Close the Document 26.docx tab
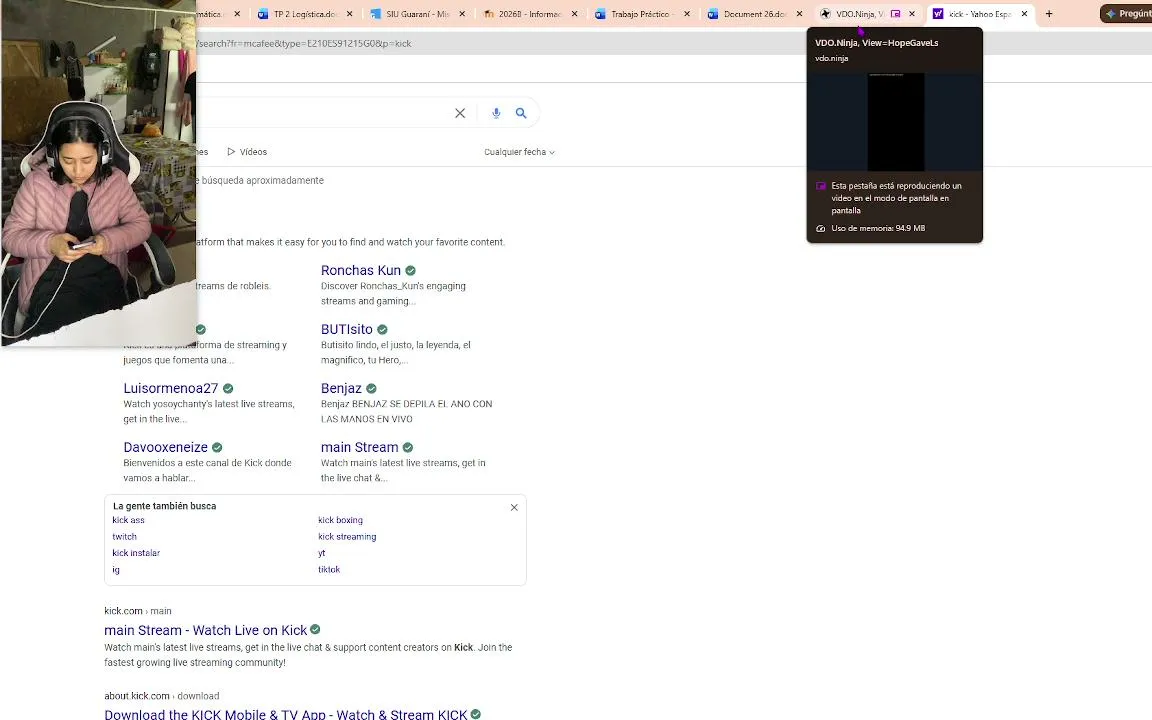Viewport: 1152px width, 720px height. 799,14
